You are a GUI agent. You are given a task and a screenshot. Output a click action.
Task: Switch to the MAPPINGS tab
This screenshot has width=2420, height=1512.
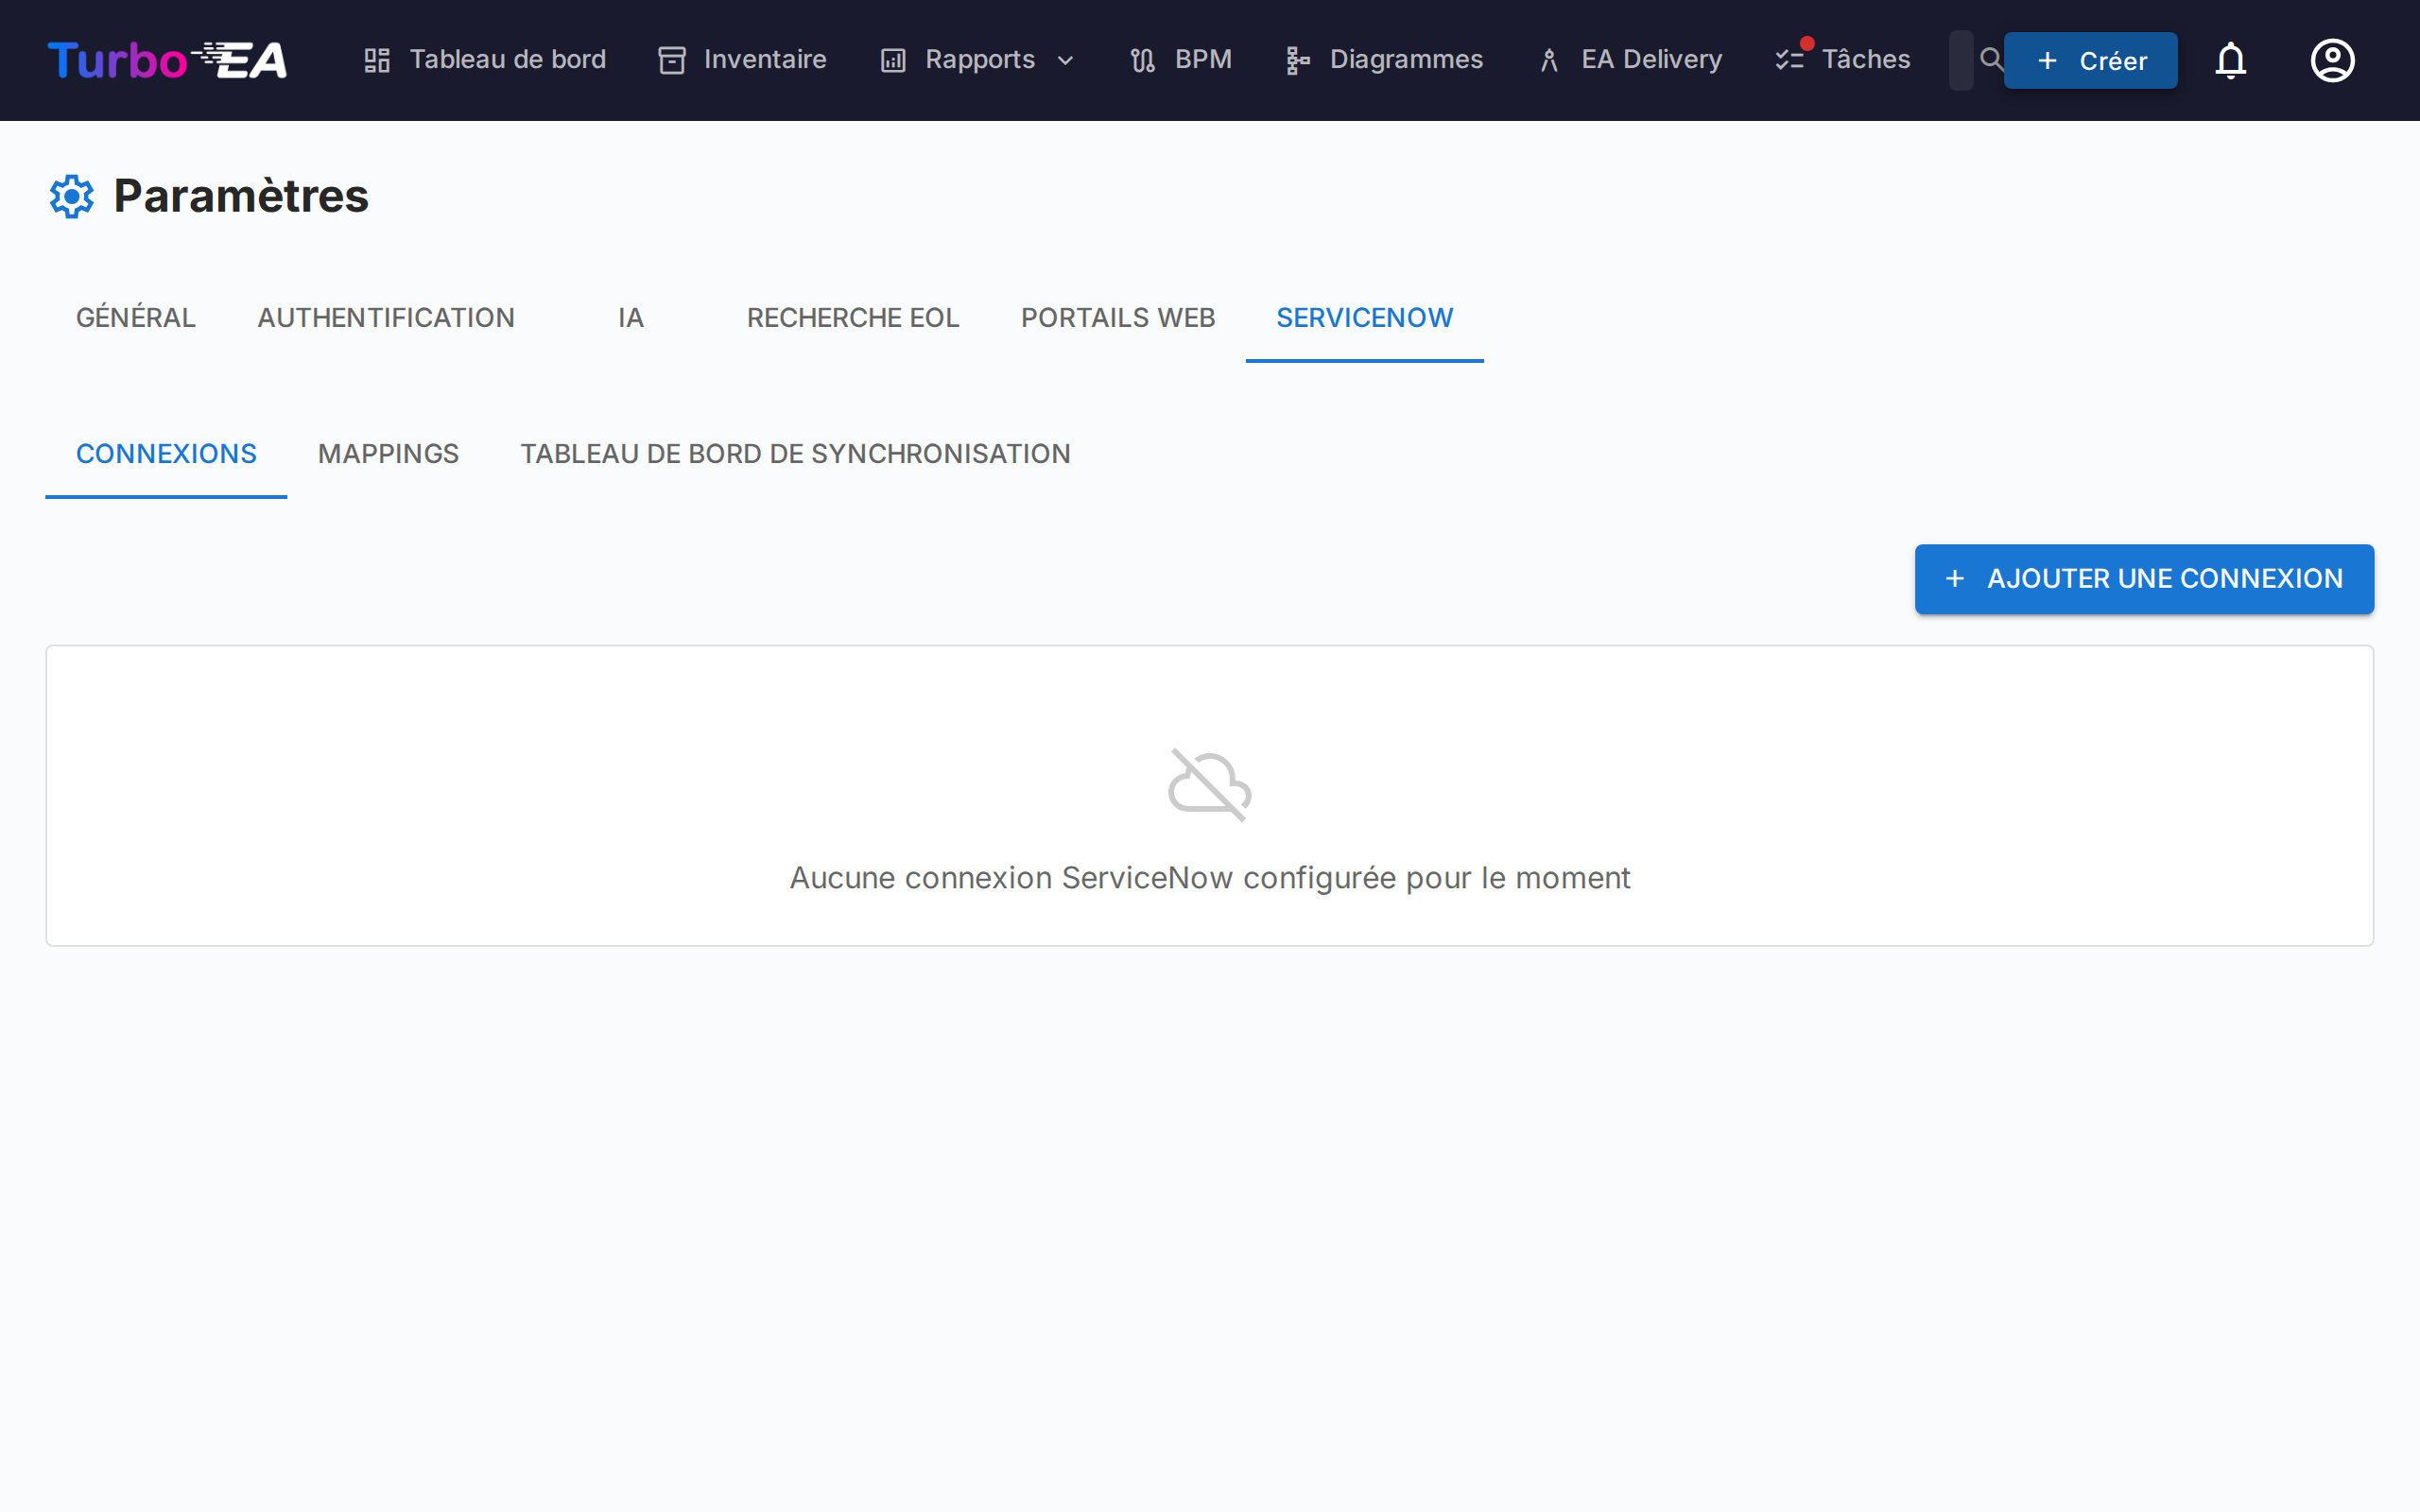[388, 453]
